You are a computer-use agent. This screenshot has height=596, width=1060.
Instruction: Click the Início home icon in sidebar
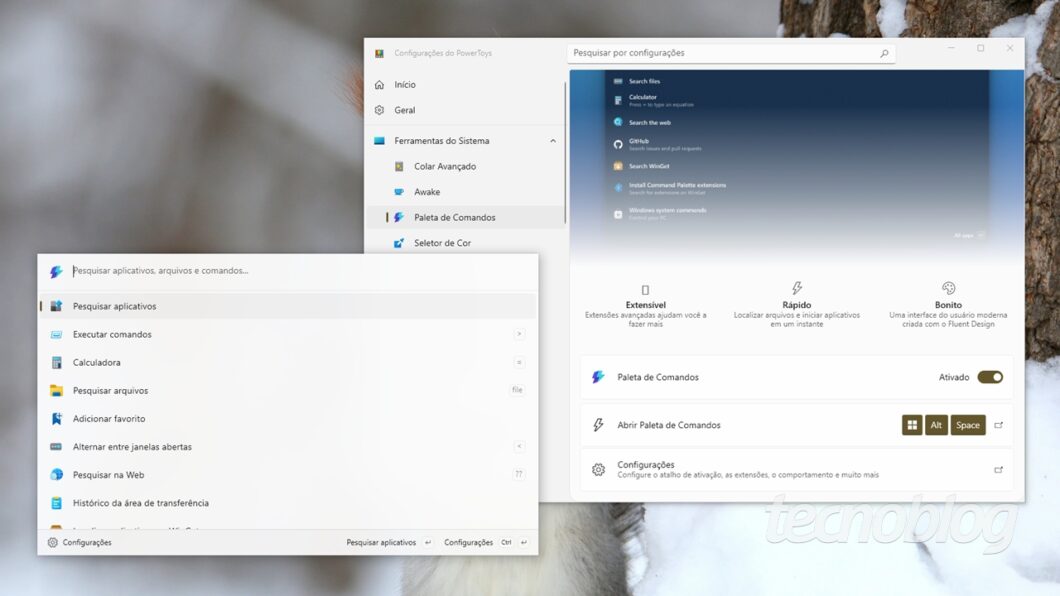coord(379,85)
